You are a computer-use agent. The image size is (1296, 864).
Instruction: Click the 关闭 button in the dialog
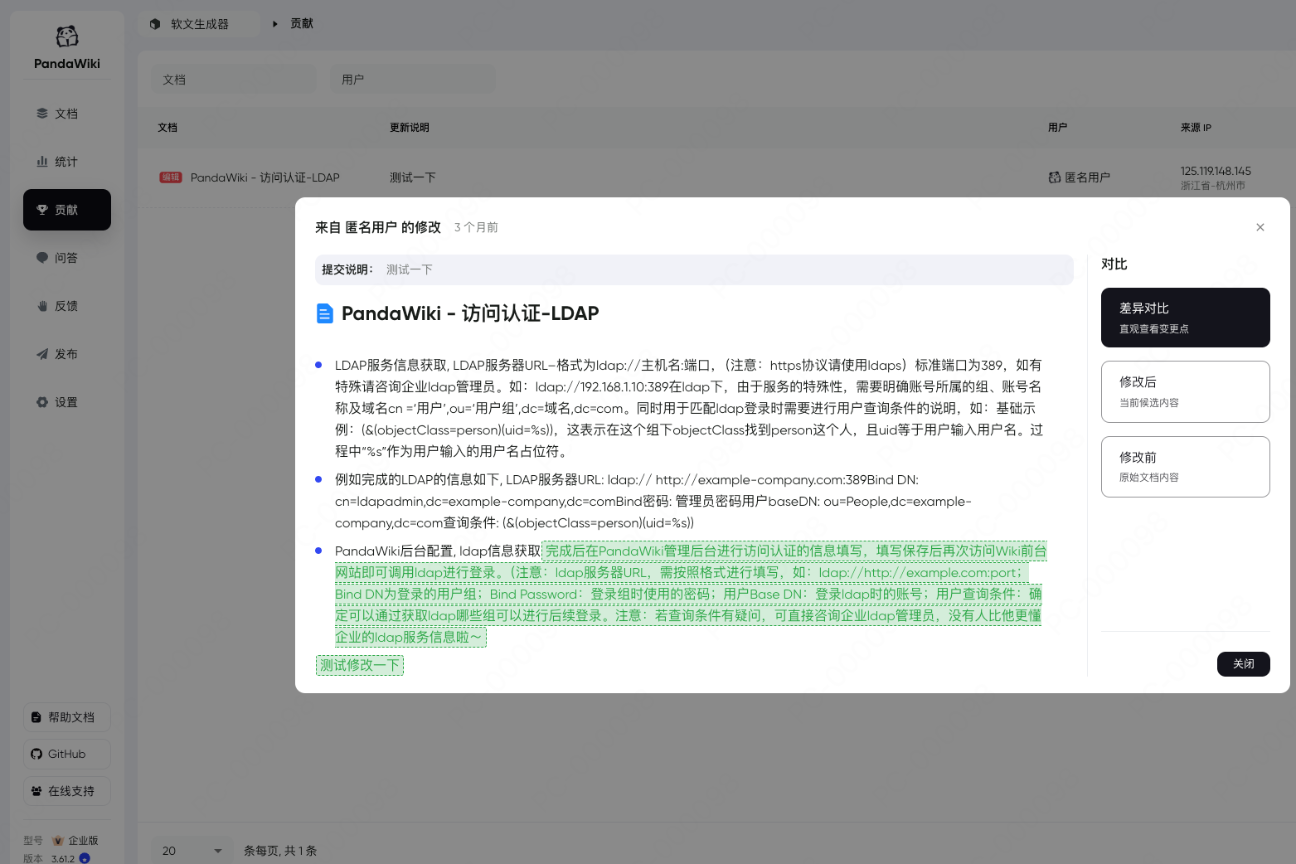pyautogui.click(x=1243, y=664)
